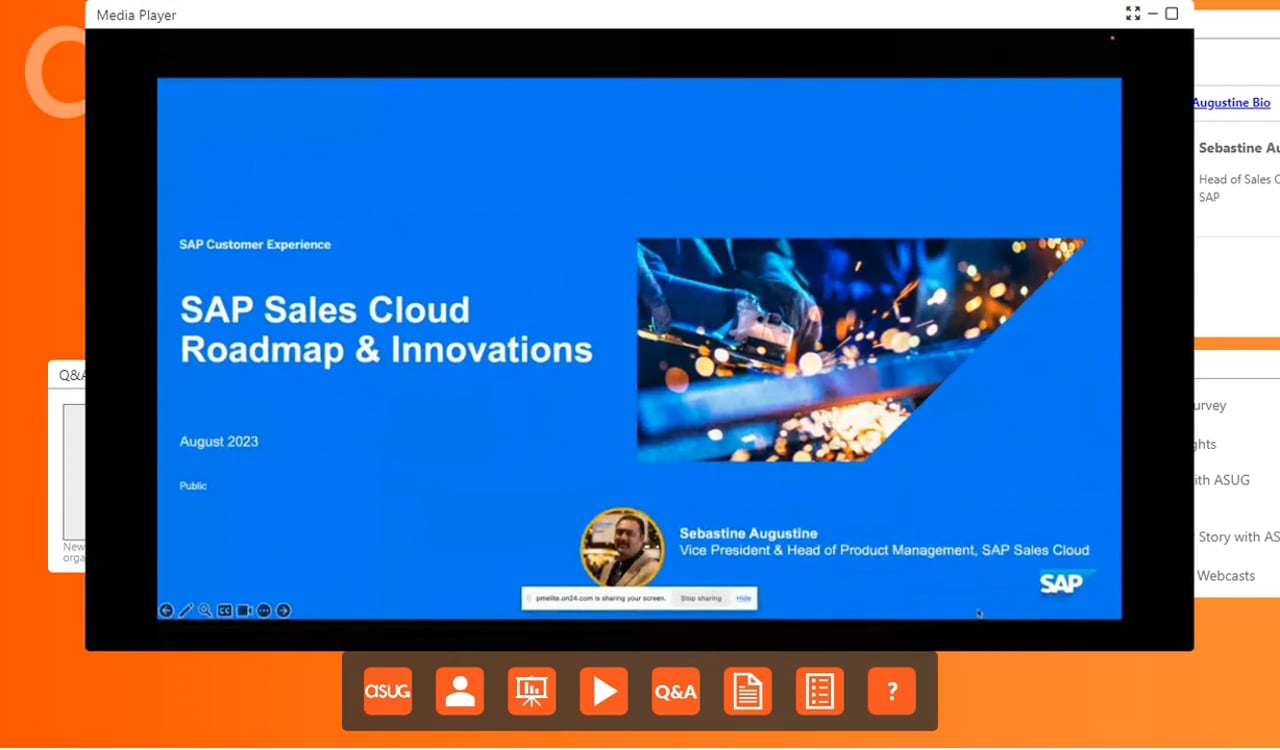Screen dimensions: 1280x750
Task: Click 'Public' label on slide
Action: 193,486
